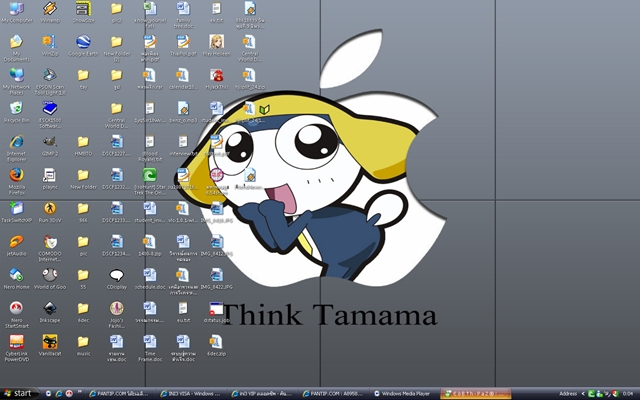Open the My Computer desktop icon
Image resolution: width=640 pixels, height=400 pixels.
(17, 12)
